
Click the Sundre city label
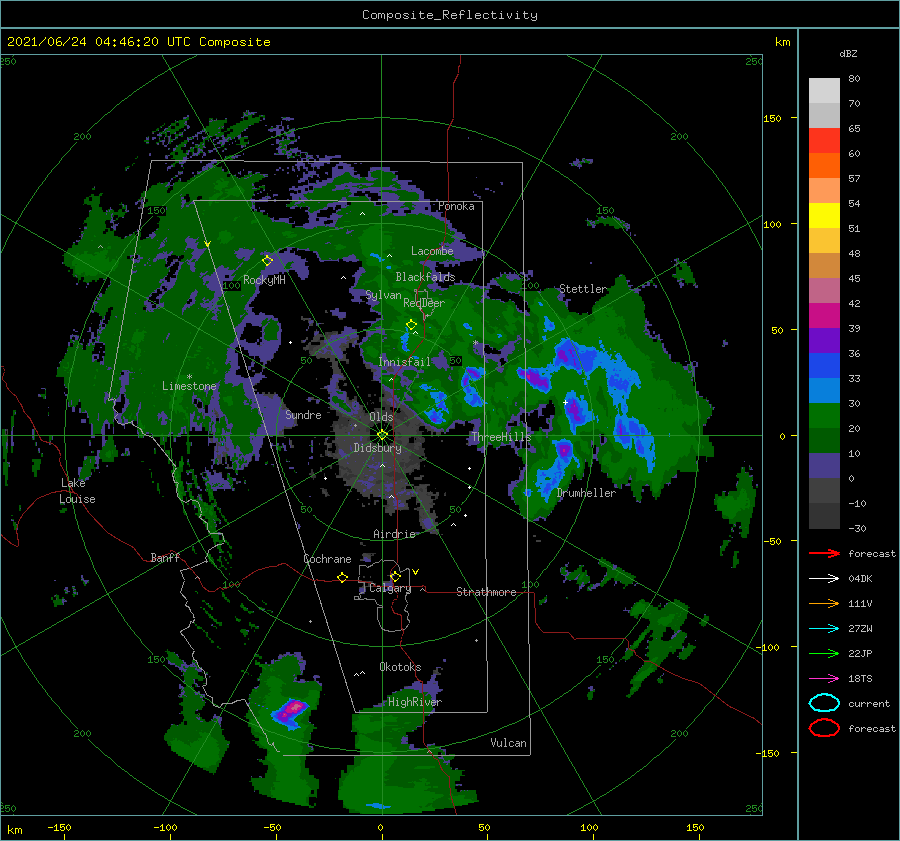304,414
